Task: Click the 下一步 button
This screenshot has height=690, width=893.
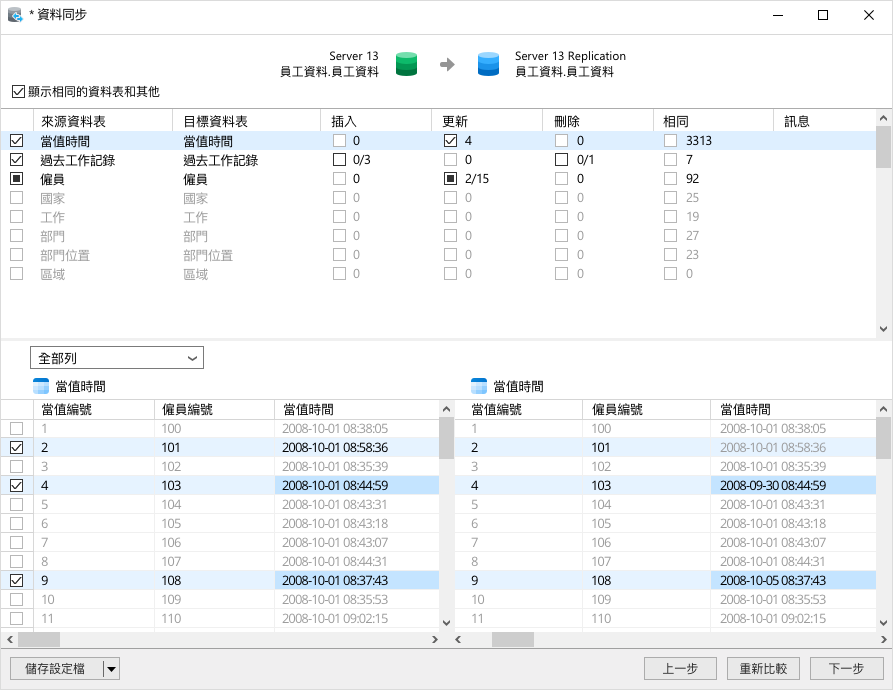Action: [846, 669]
